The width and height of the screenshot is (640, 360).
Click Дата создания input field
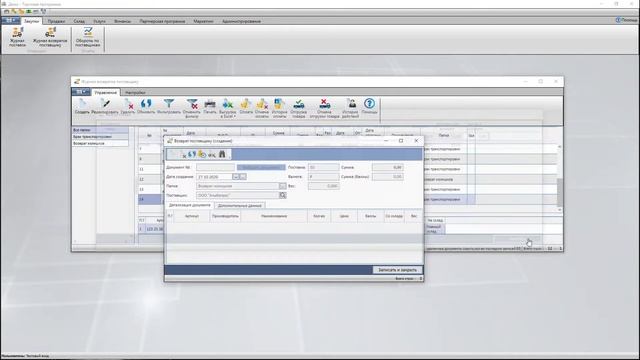coord(214,177)
